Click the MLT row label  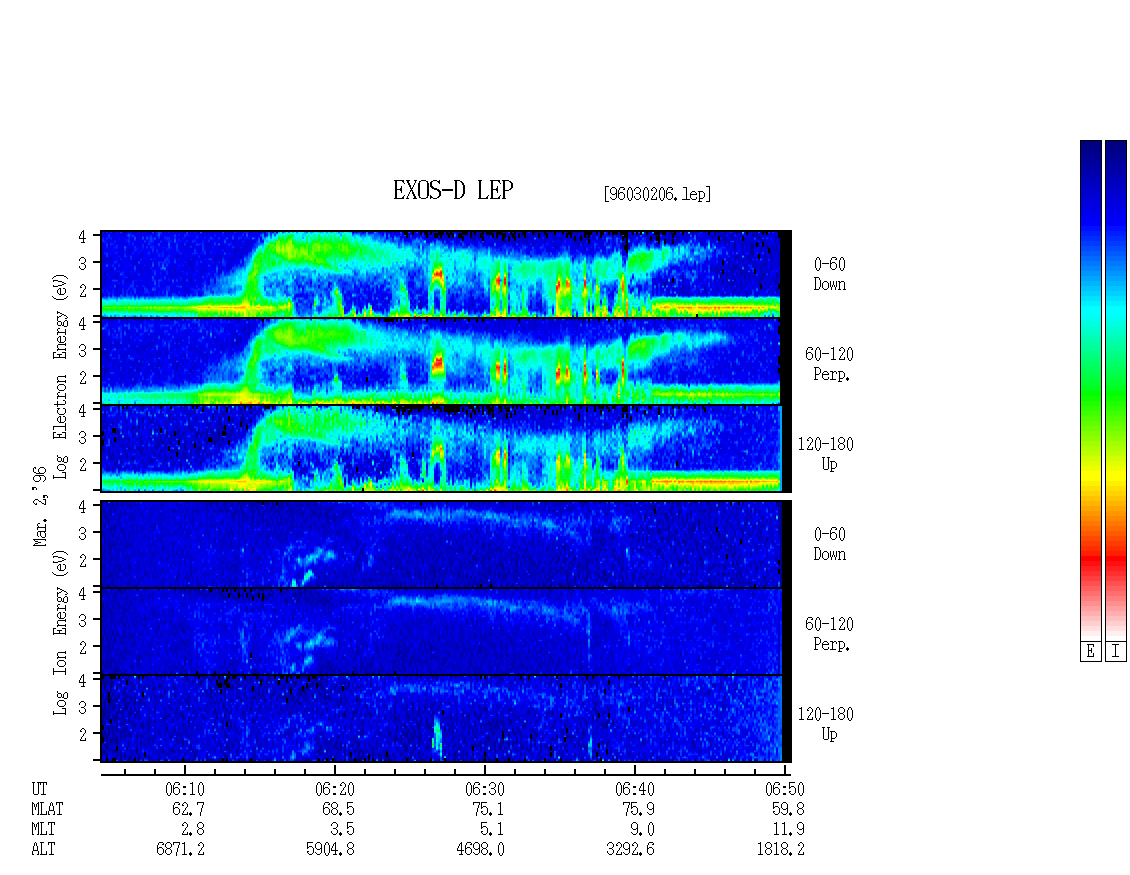pyautogui.click(x=43, y=829)
